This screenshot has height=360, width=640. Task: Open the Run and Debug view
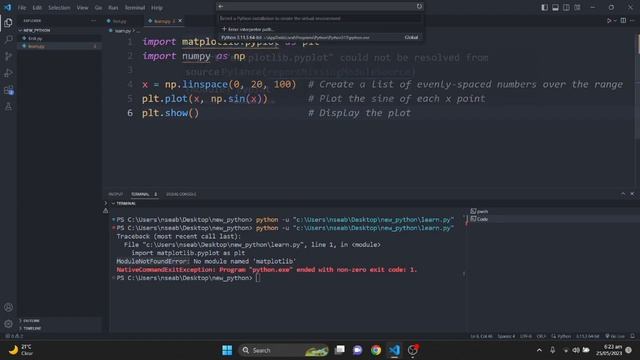coord(8,73)
